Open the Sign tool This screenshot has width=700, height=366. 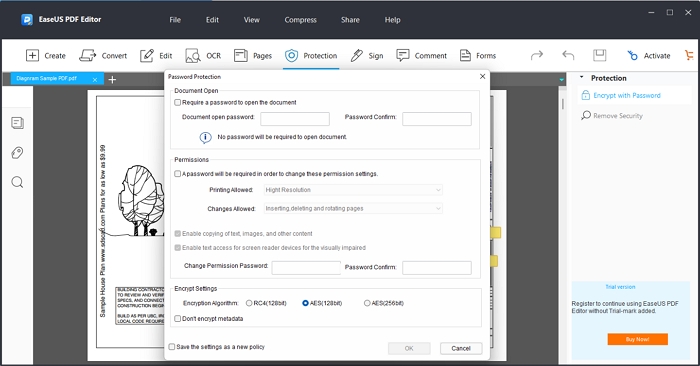367,55
